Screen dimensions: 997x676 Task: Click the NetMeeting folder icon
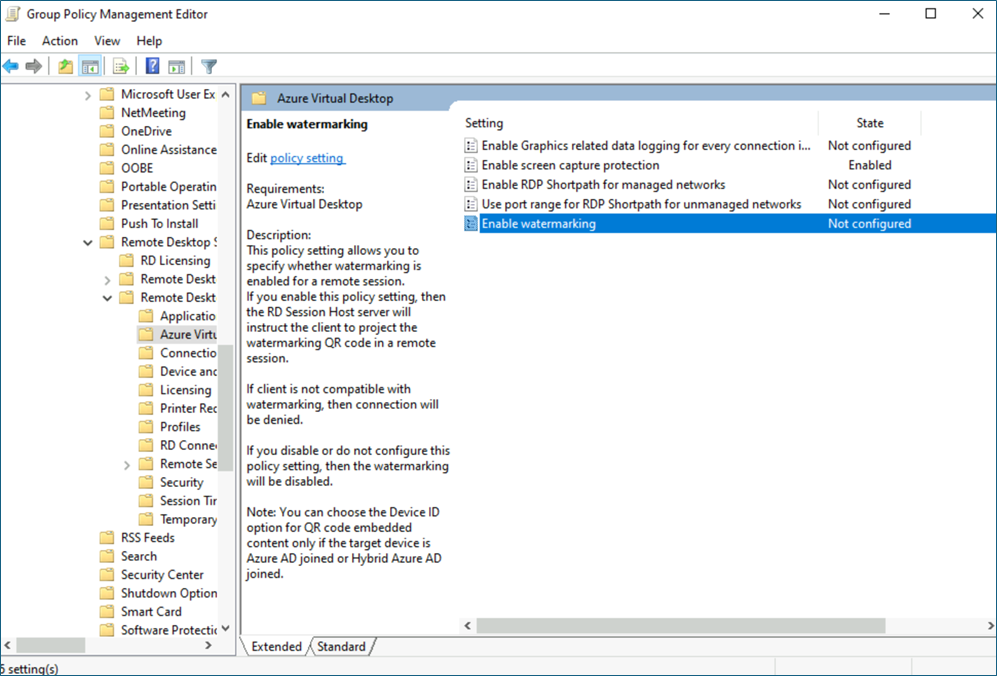pyautogui.click(x=107, y=113)
